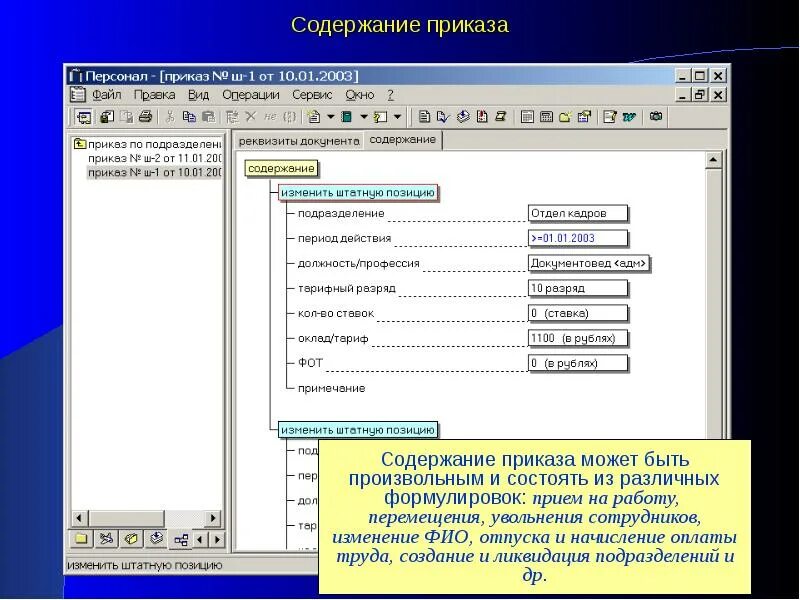Open the Файл menu
Screen dimensions: 800x600
106,95
